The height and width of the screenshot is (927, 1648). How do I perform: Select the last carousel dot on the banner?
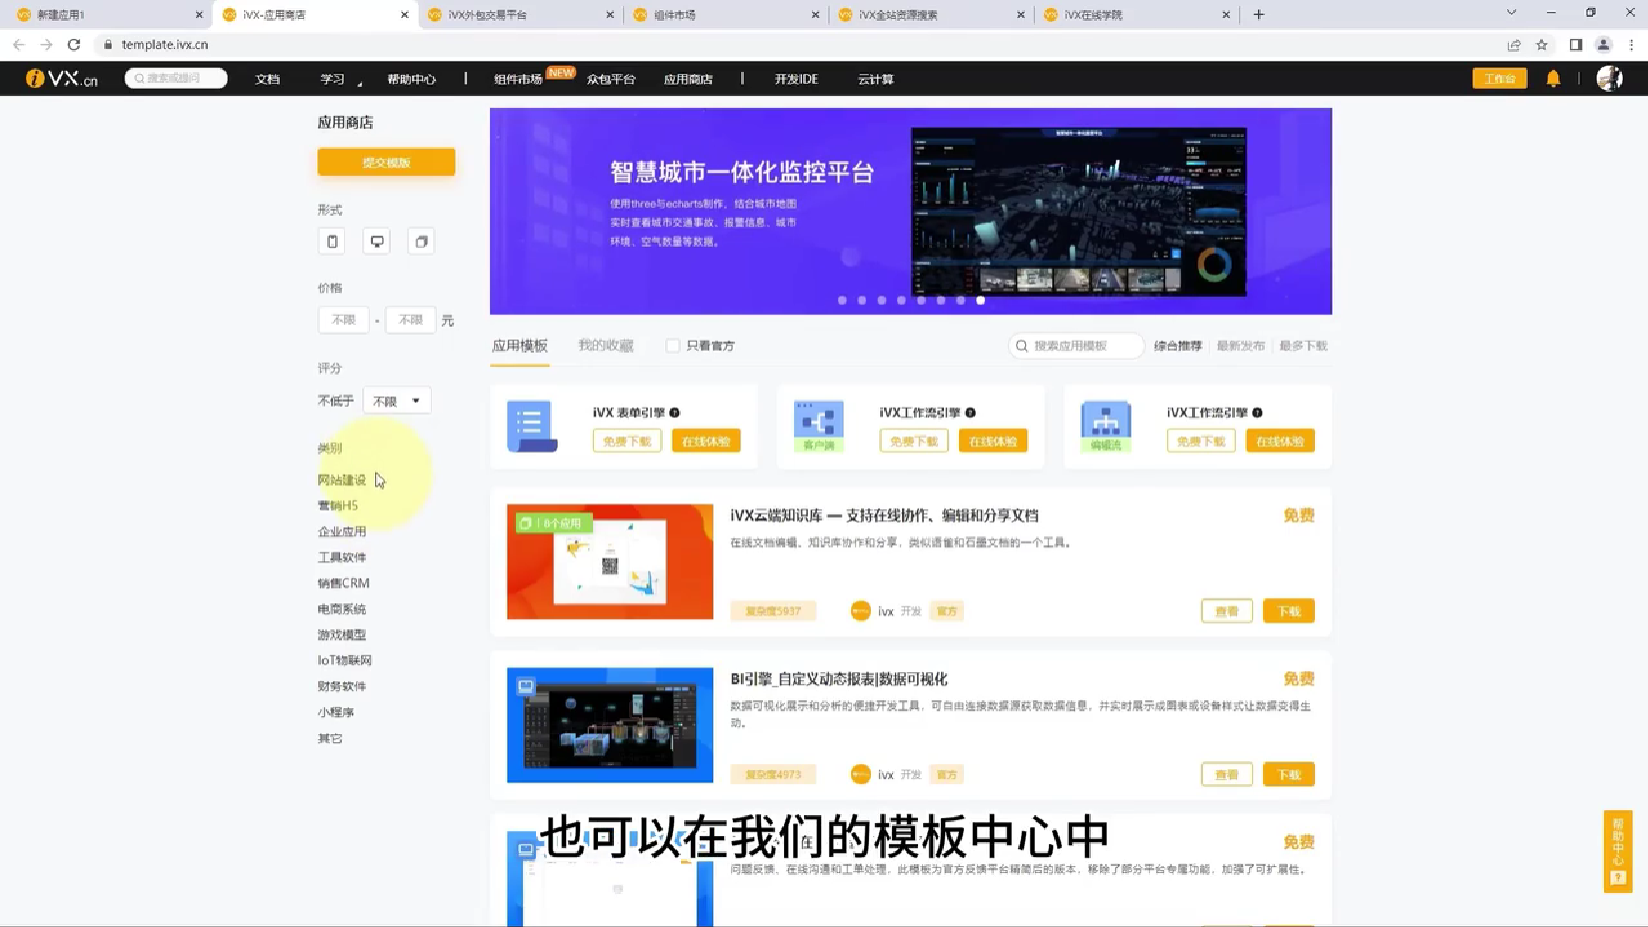[981, 300]
